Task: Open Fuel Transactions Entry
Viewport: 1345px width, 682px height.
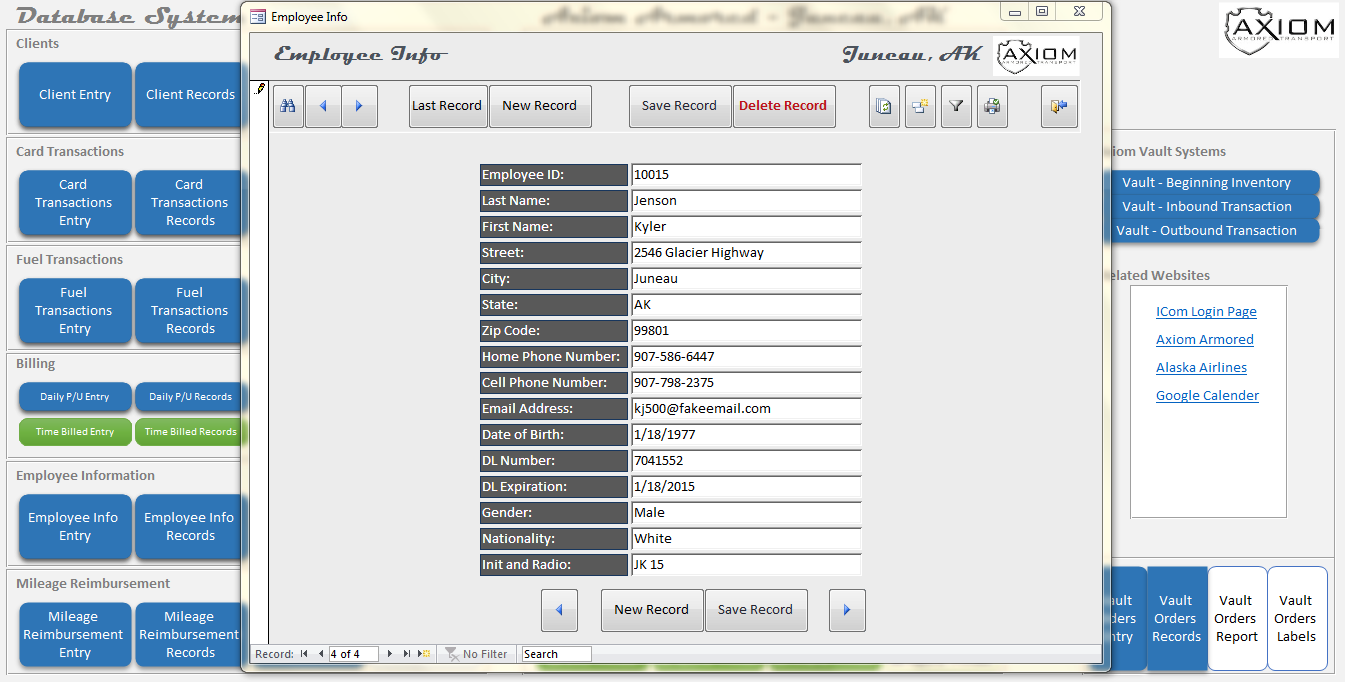Action: pyautogui.click(x=75, y=311)
